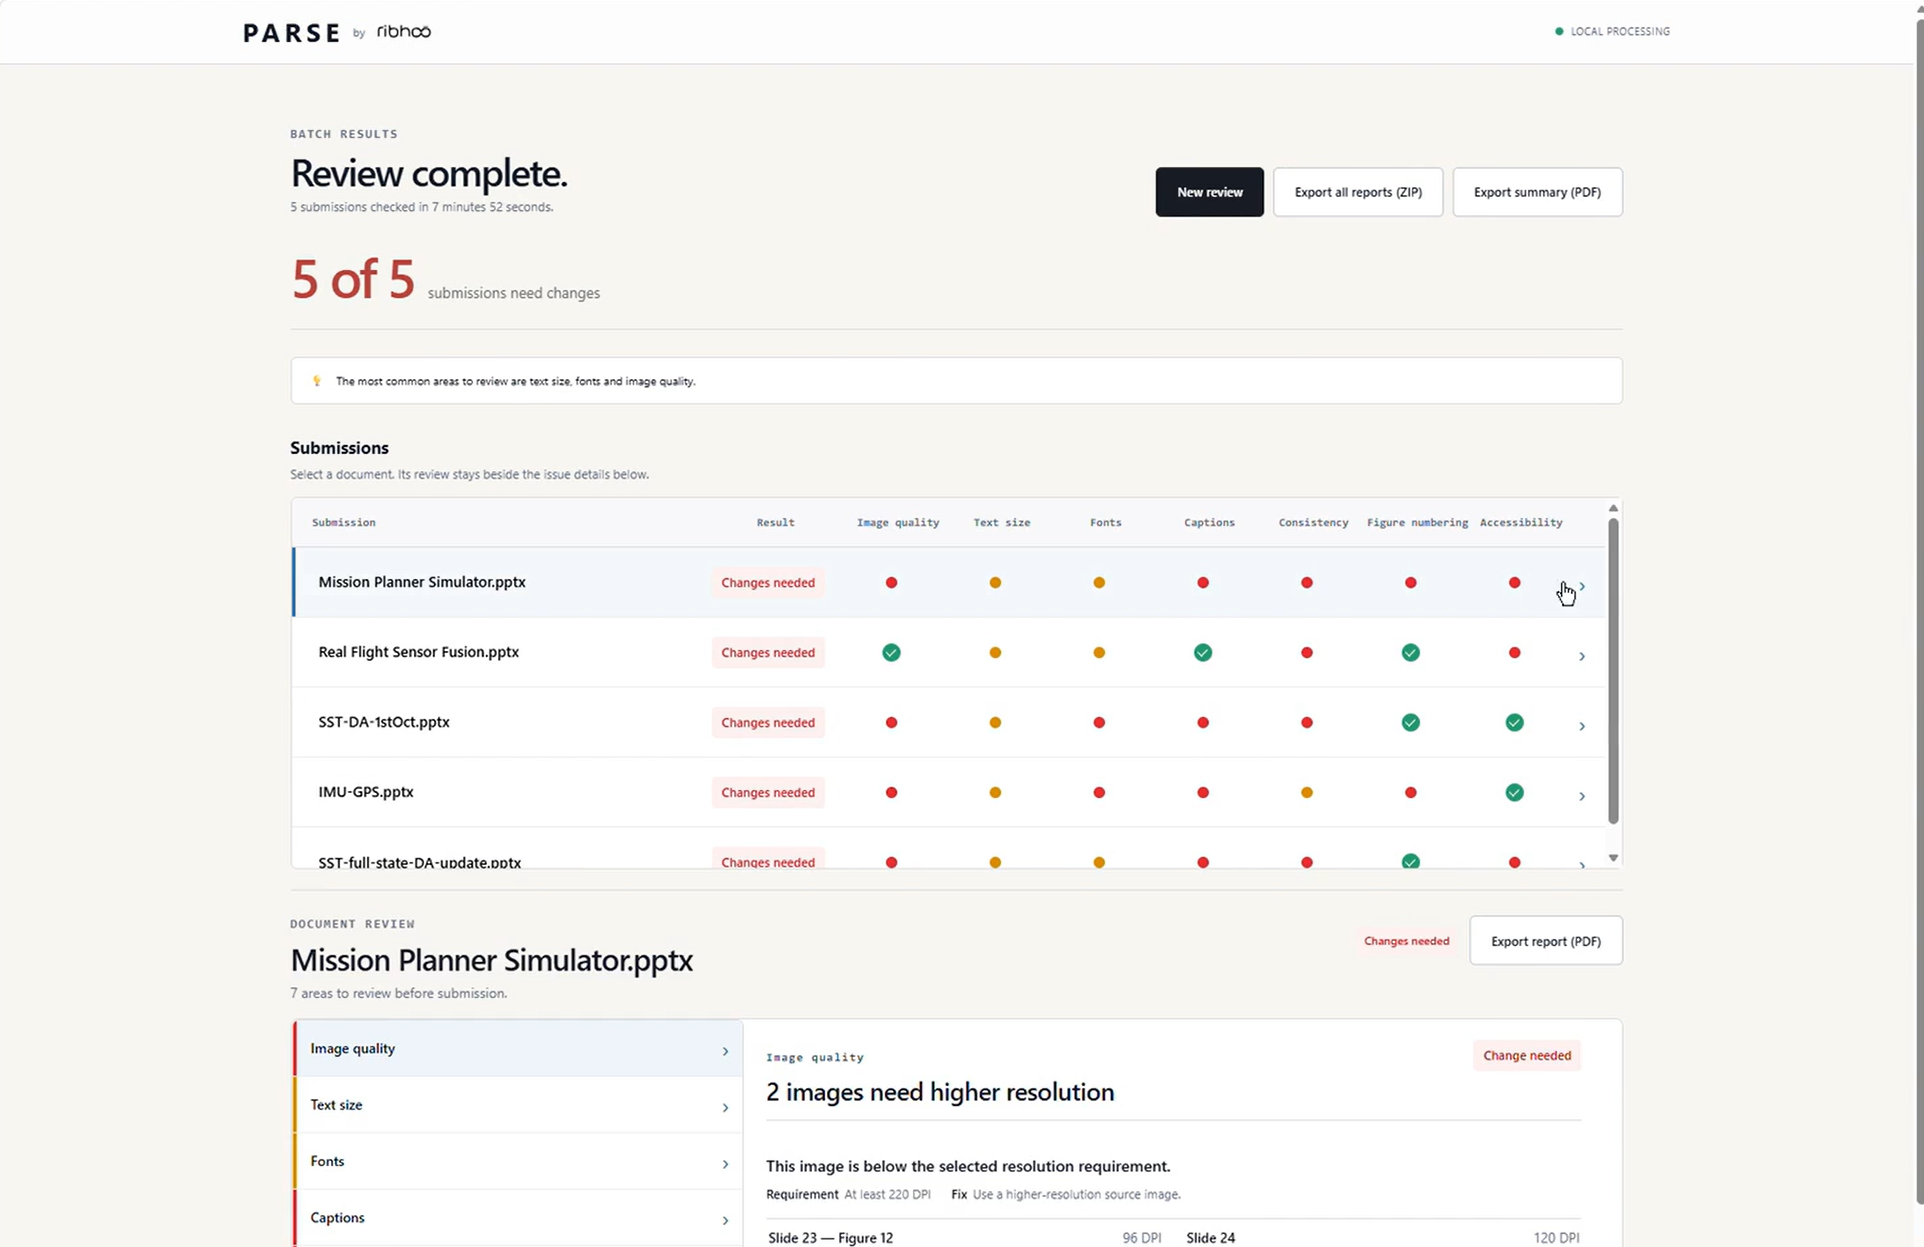Select the Image quality review tab
The image size is (1924, 1247).
(x=518, y=1049)
